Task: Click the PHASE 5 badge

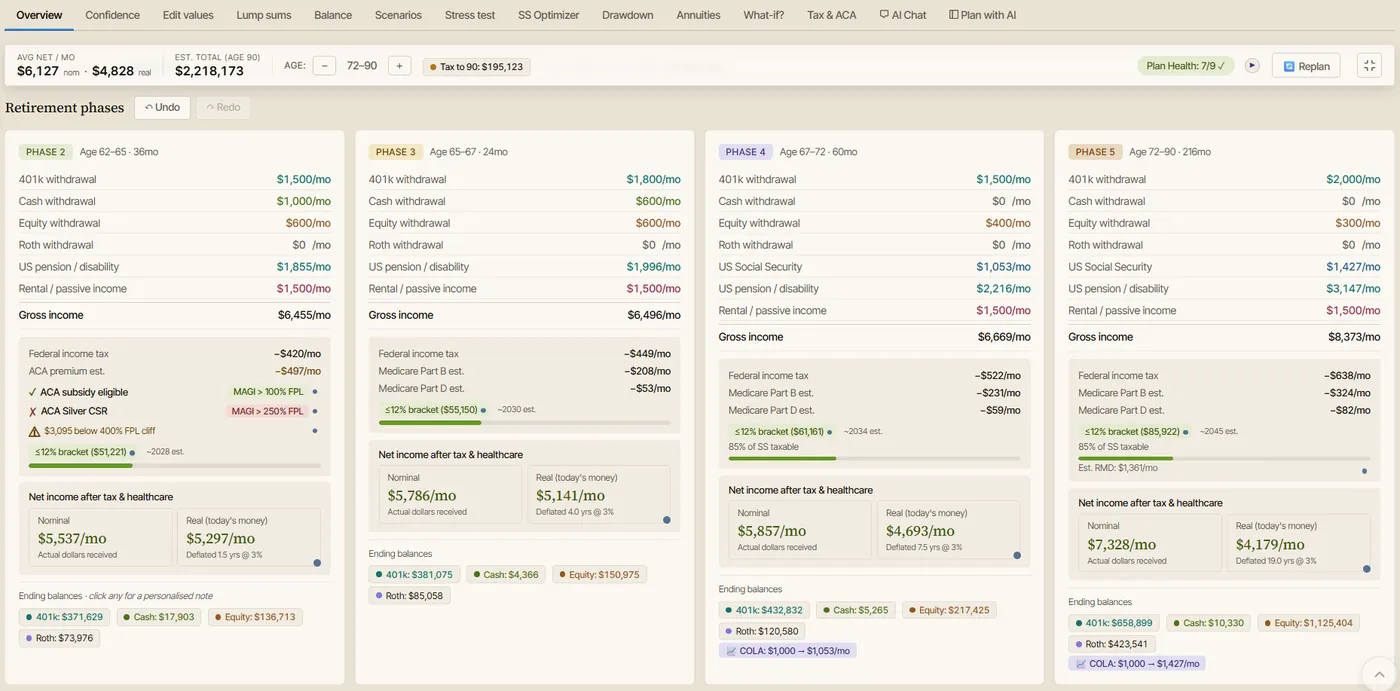Action: (1096, 152)
